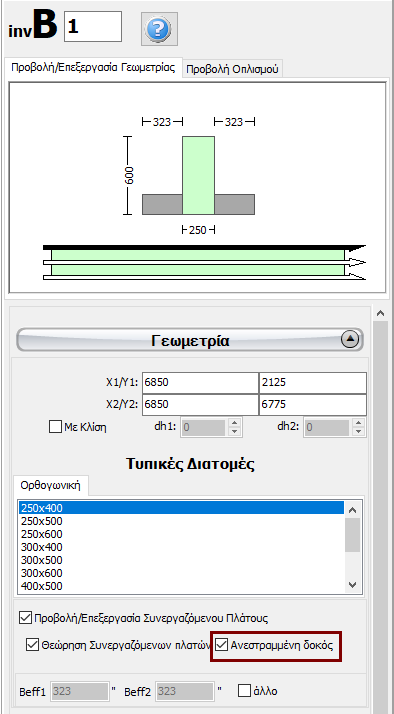Collapse the Γεωμετρία section arrow icon
This screenshot has width=394, height=714.
click(x=350, y=340)
